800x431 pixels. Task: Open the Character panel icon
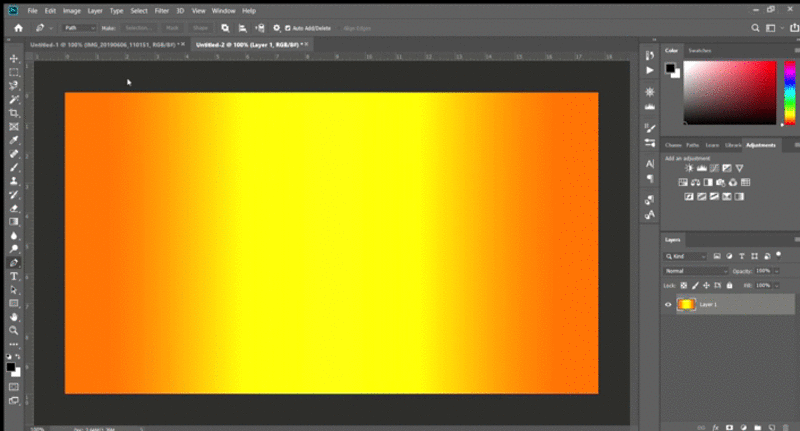(649, 164)
